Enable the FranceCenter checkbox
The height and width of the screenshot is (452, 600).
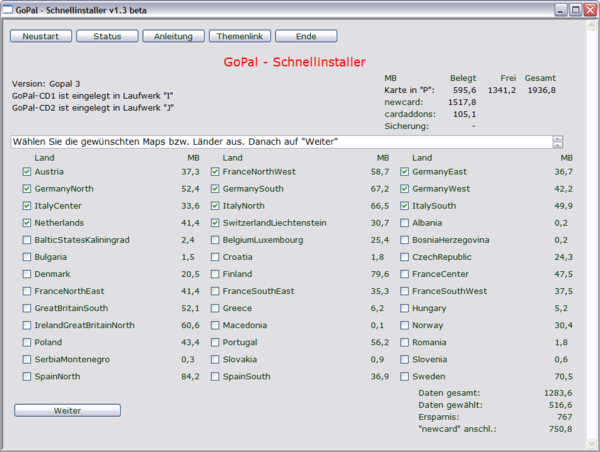point(404,274)
